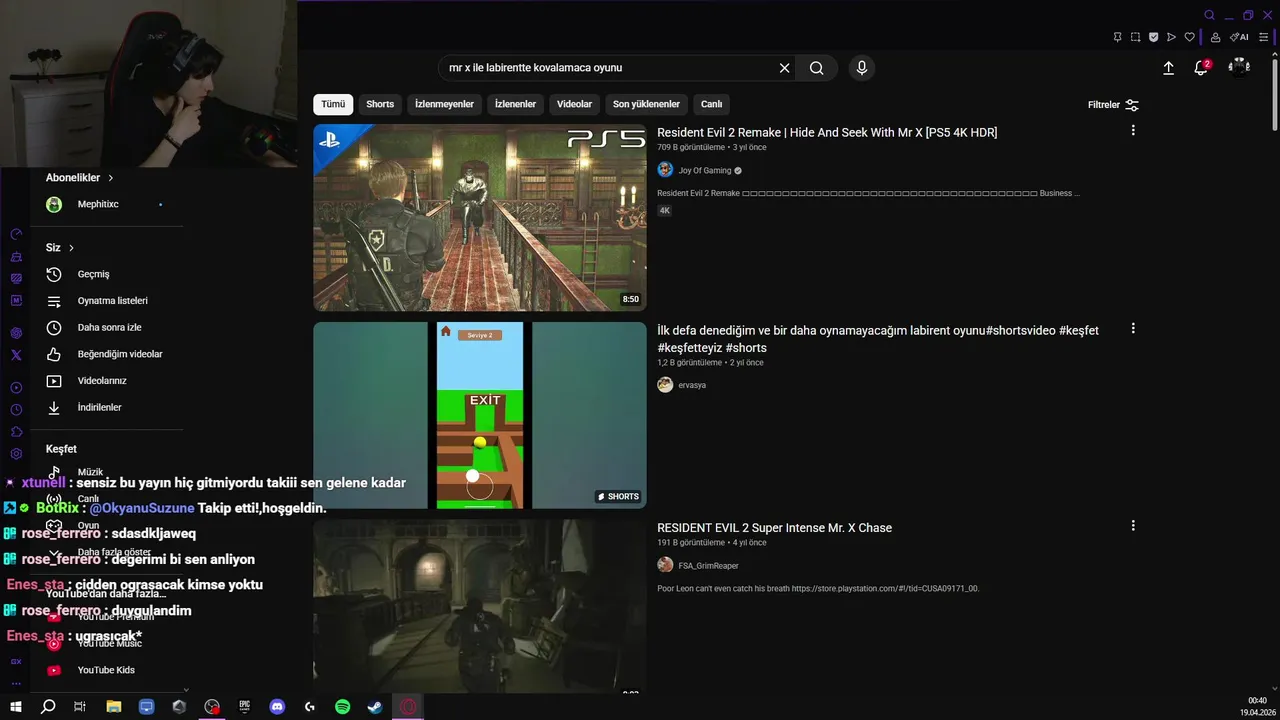This screenshot has height=720, width=1280.
Task: Open more options for Hide And Seek video
Action: 1133,131
